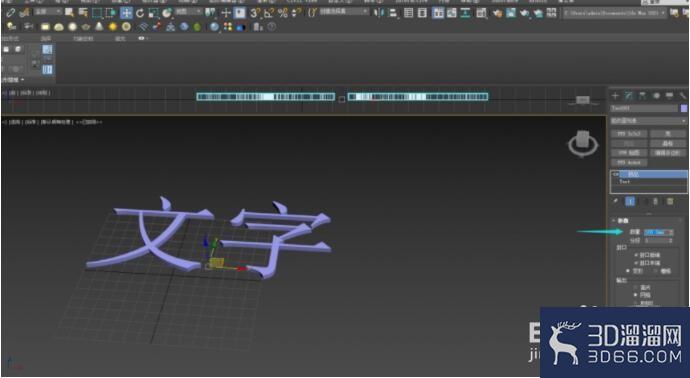Activate the Select and Move tool
Screen dimensions: 690x378
pyautogui.click(x=126, y=13)
